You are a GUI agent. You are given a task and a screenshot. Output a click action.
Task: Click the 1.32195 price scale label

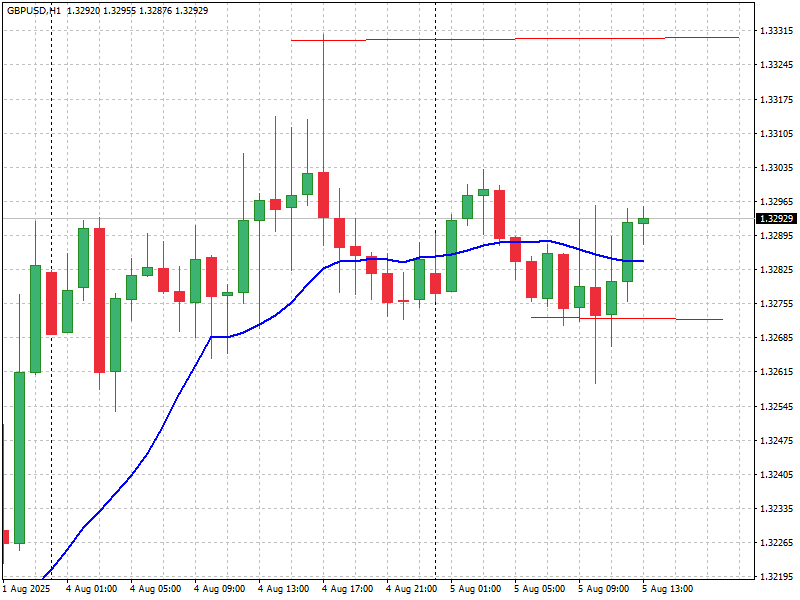coord(777,577)
